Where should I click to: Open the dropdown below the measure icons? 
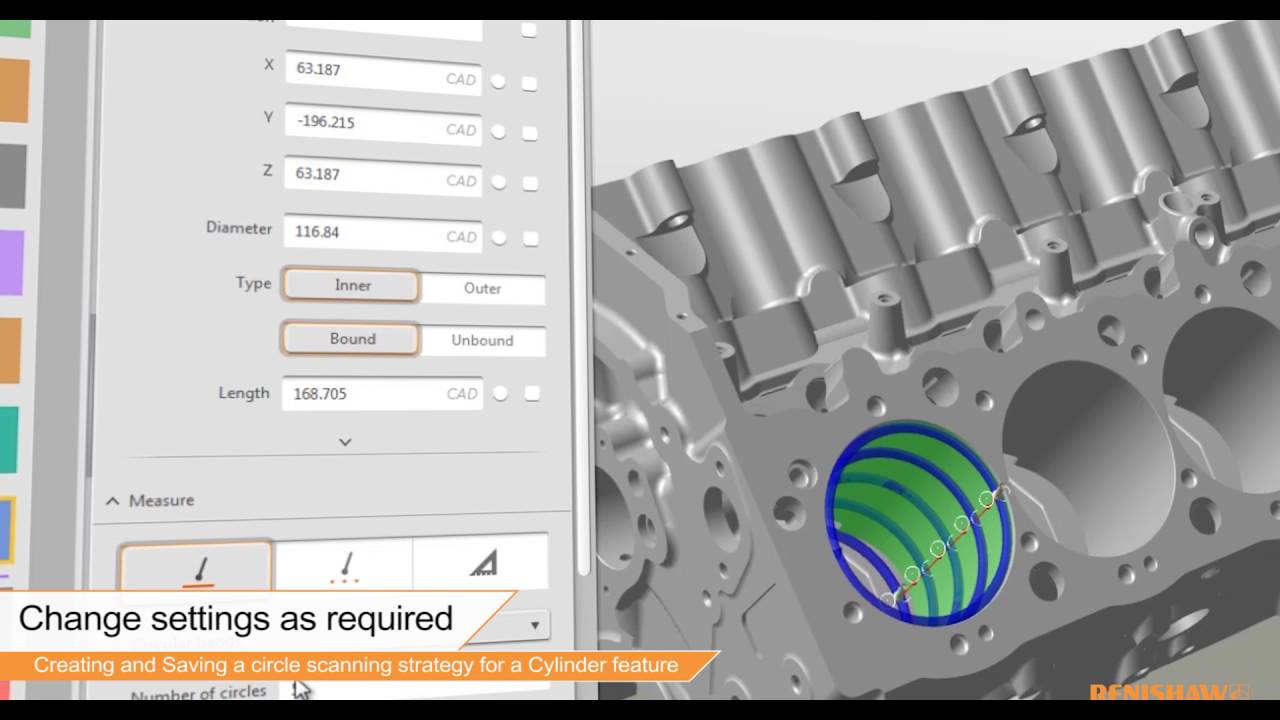click(535, 625)
